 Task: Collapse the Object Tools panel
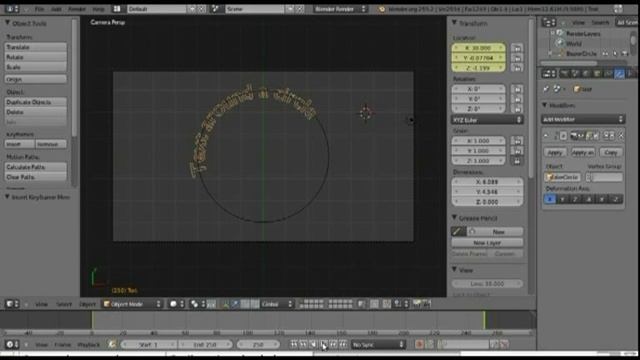(x=7, y=23)
